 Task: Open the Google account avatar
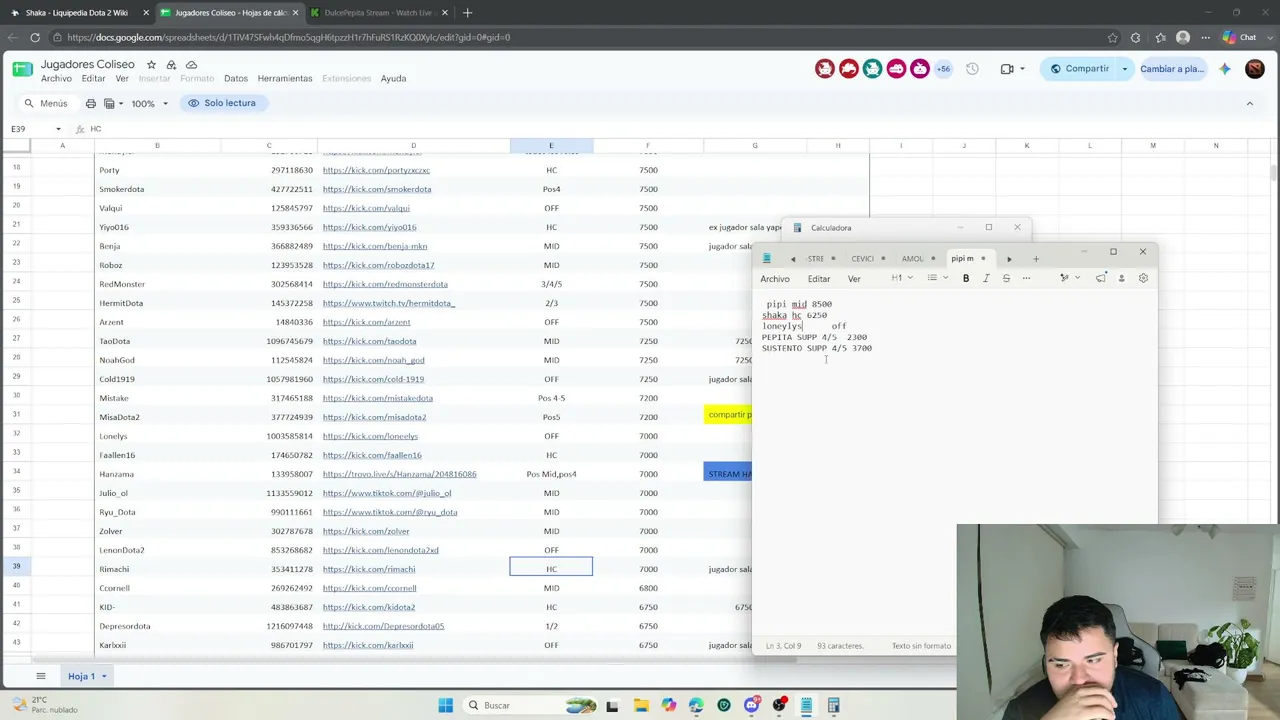[1255, 69]
